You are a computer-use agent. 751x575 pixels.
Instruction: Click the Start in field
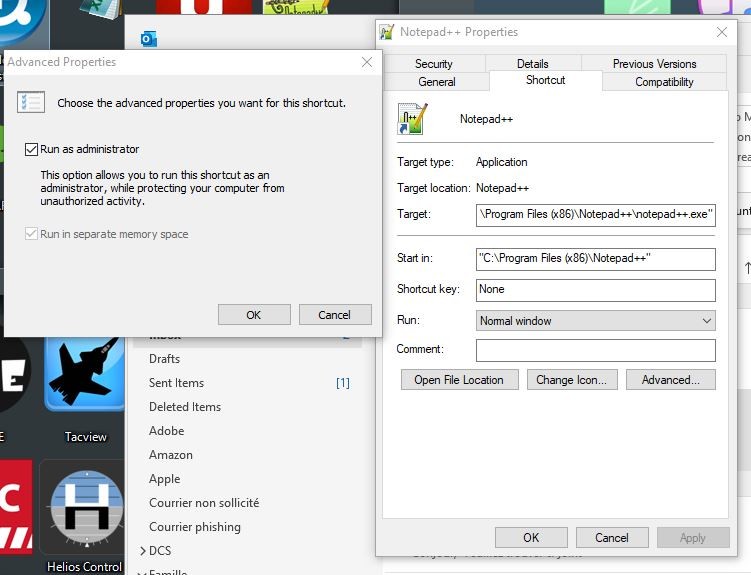tap(595, 259)
